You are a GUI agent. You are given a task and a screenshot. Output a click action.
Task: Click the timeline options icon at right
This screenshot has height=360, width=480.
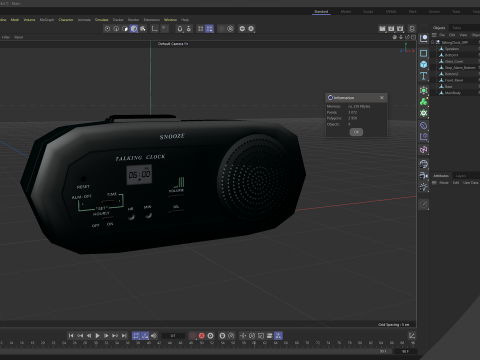click(x=412, y=336)
